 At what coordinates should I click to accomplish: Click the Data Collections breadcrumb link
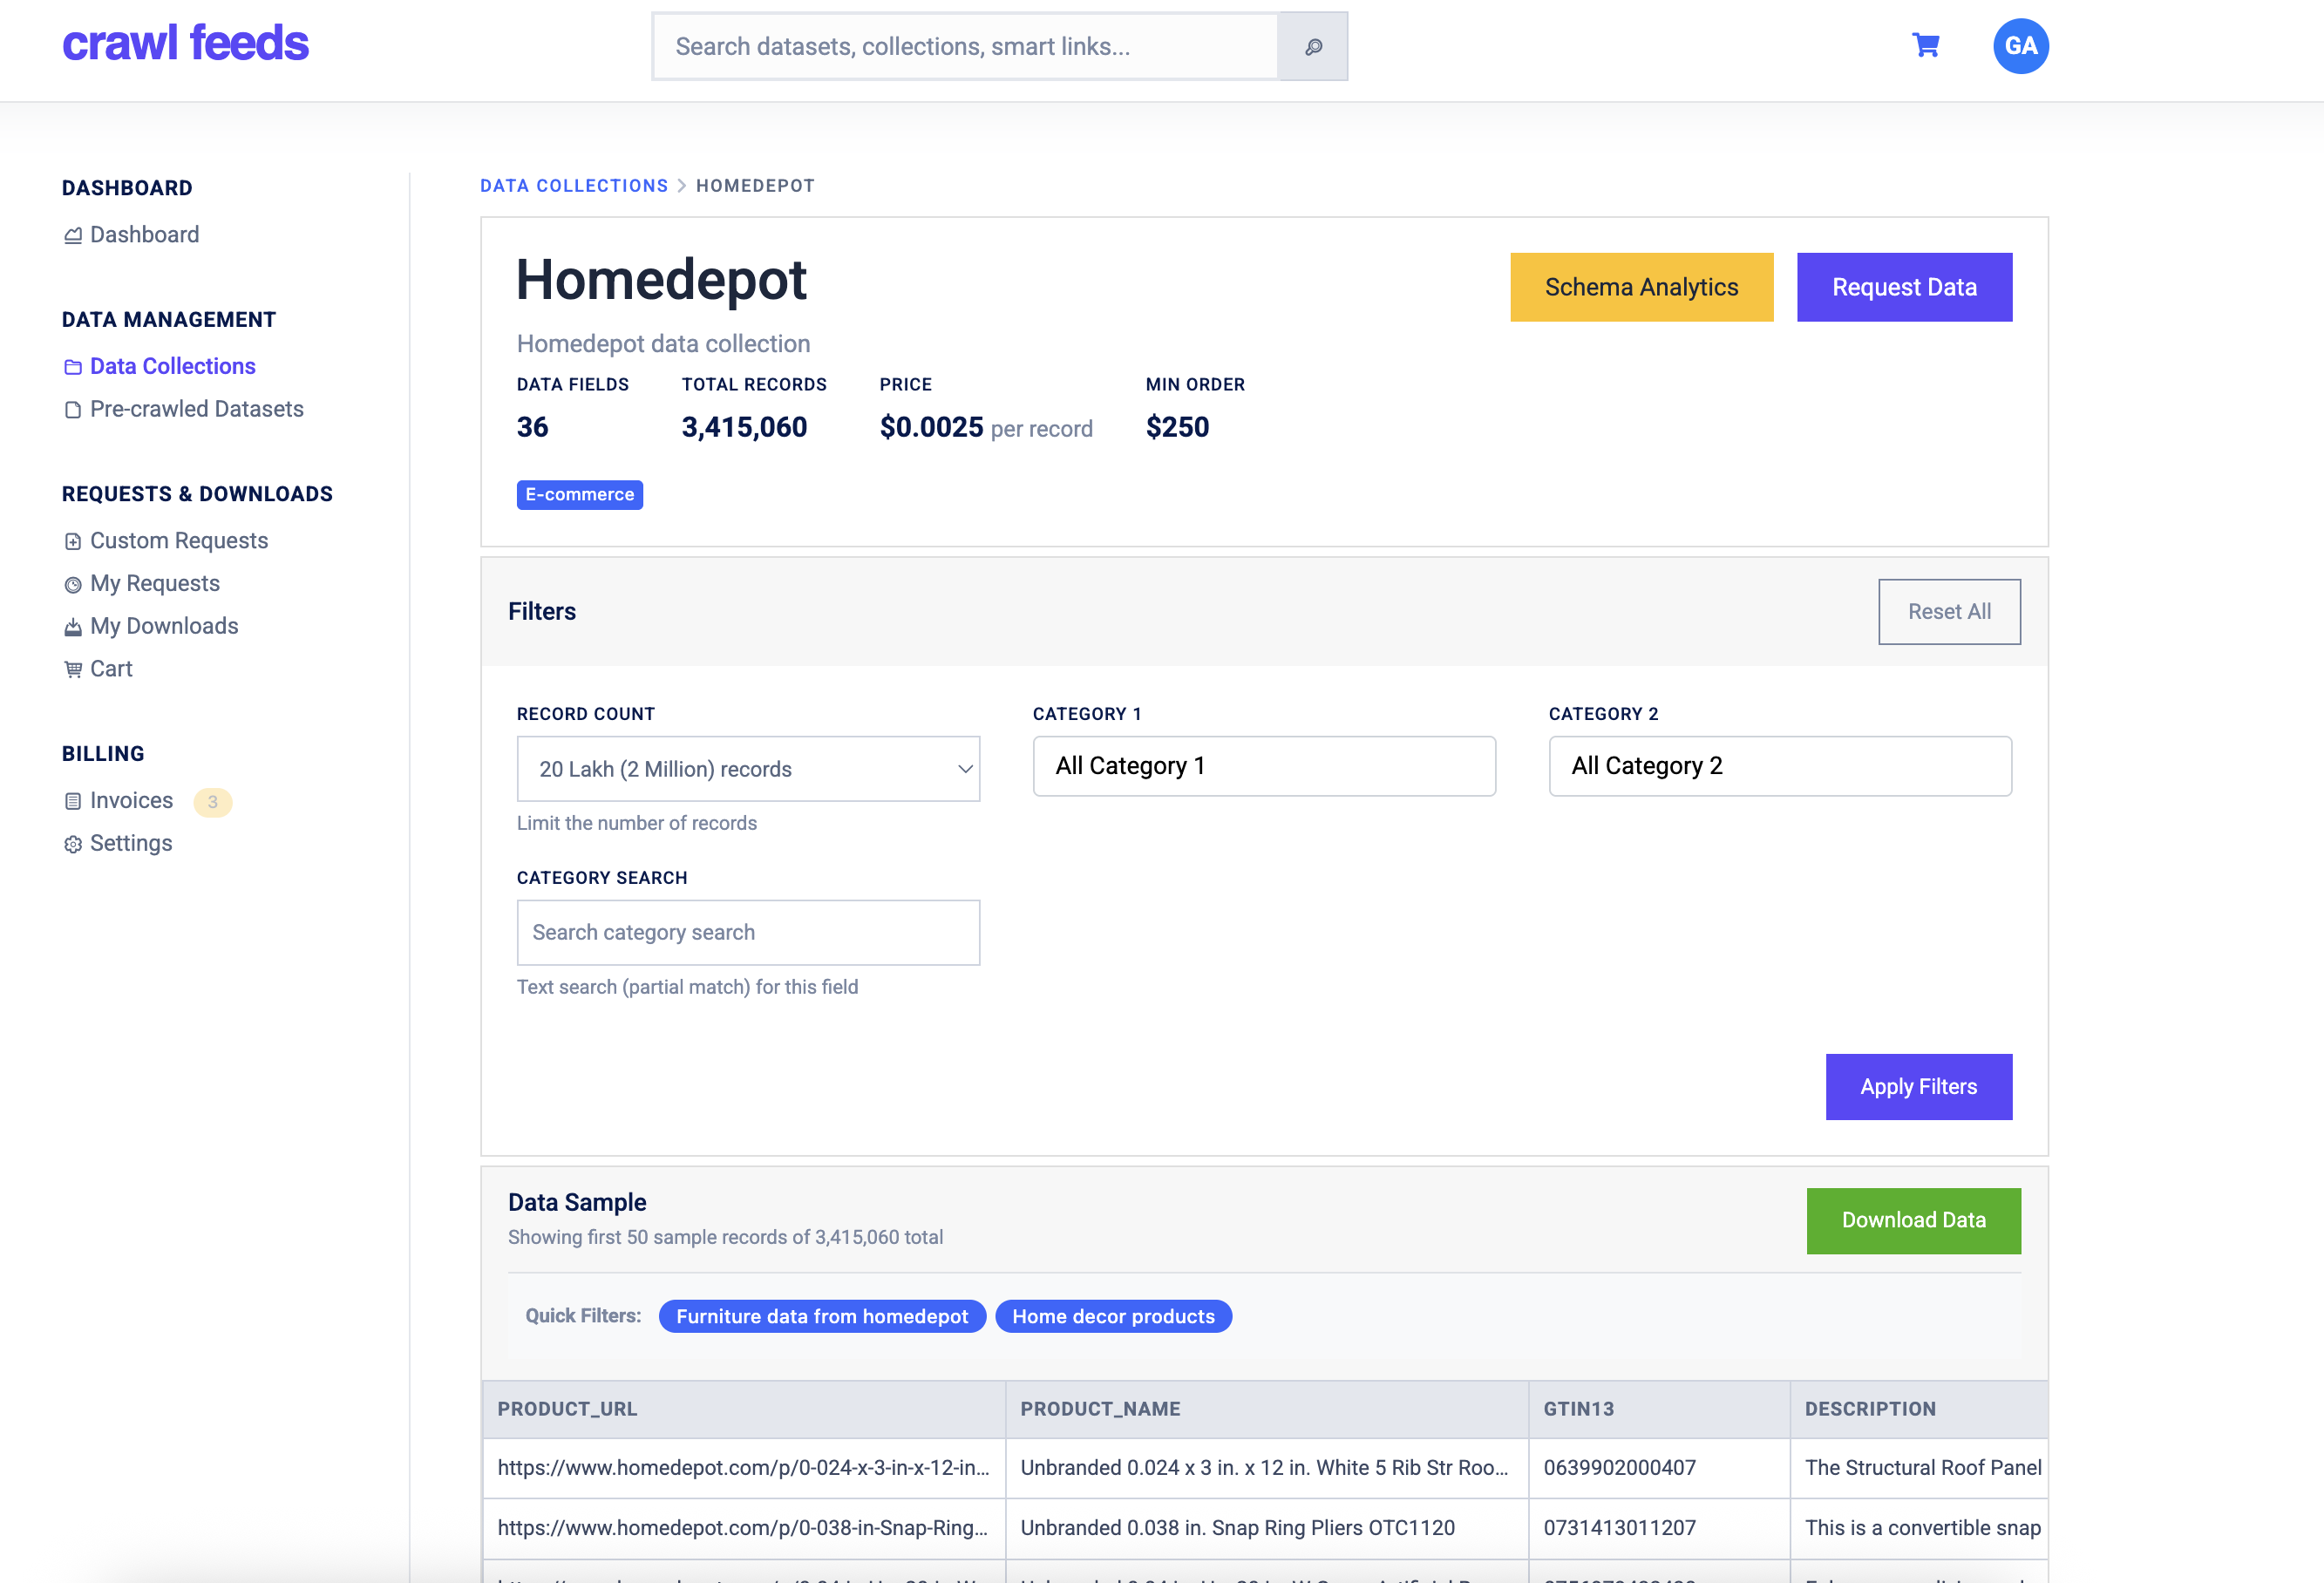(x=573, y=186)
